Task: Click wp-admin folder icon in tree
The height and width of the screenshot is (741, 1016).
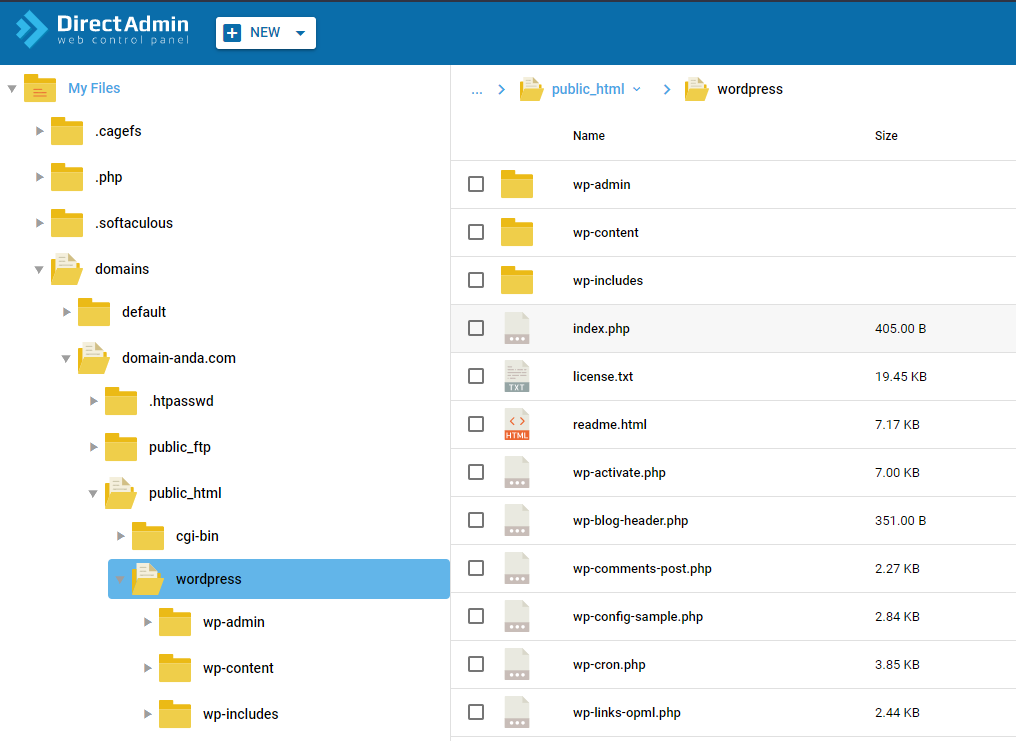Action: [x=176, y=622]
